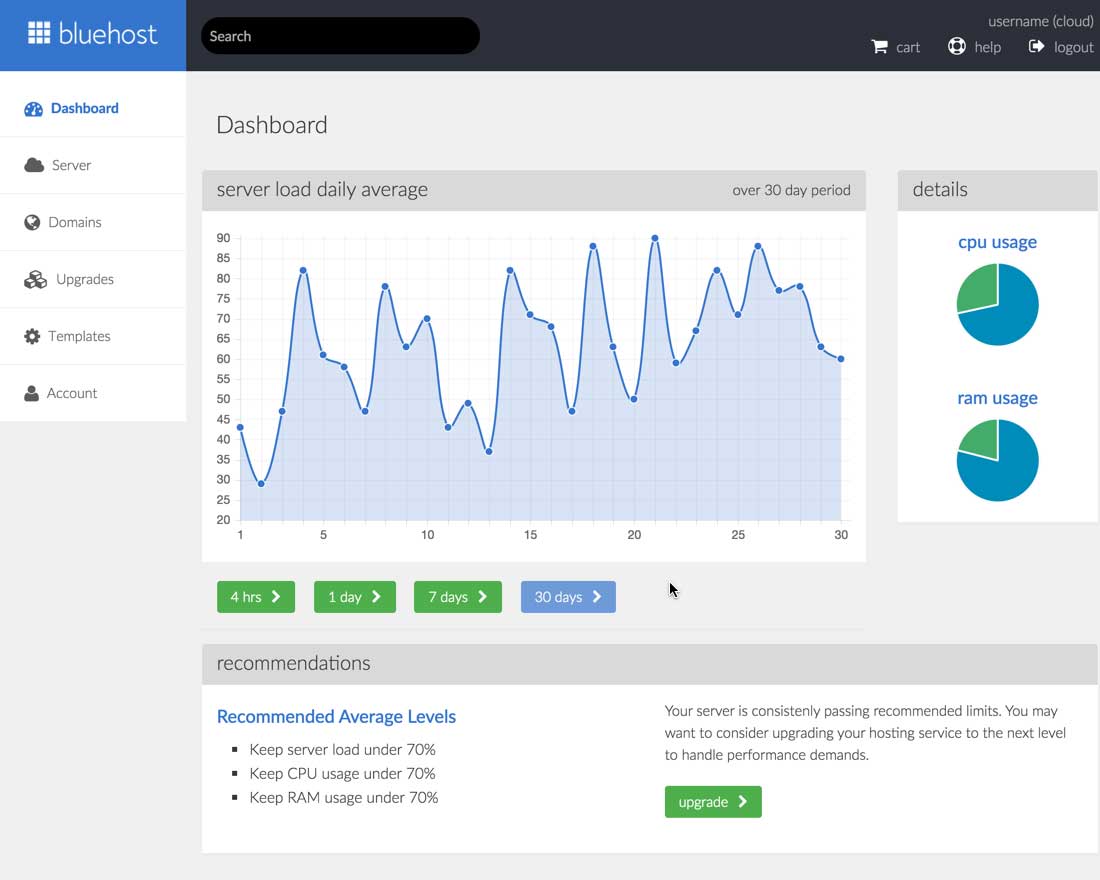Click 'Keep server load under 70%' bullet
Screen dimensions: 1100x880
pos(342,749)
